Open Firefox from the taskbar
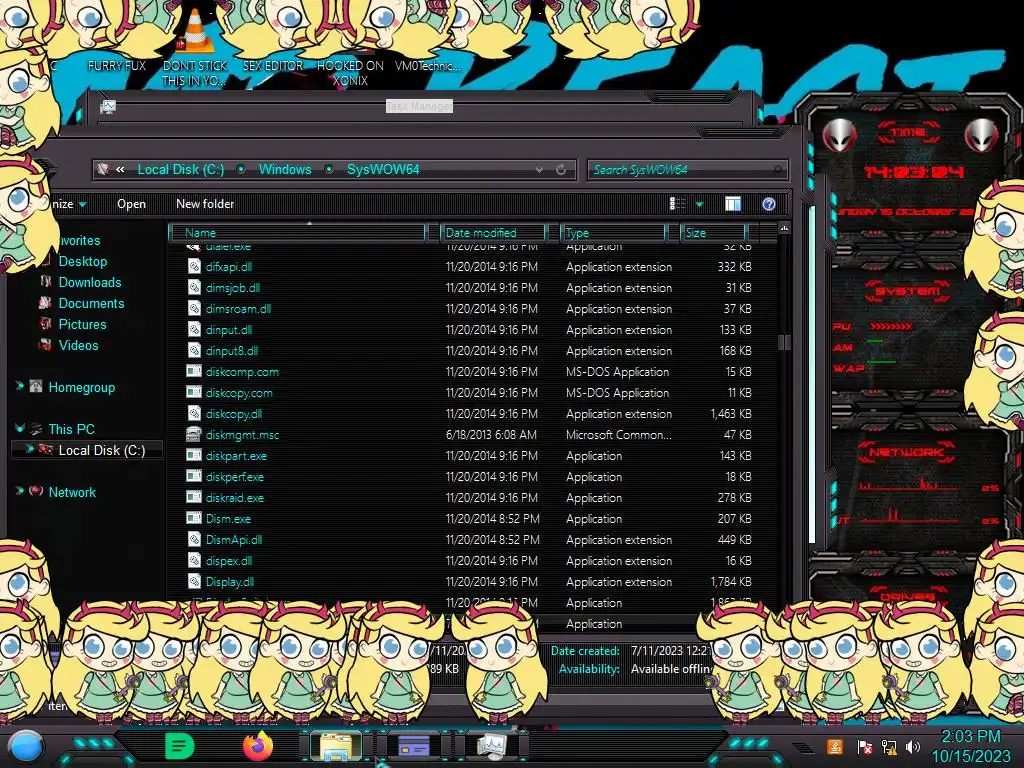1024x768 pixels. click(x=258, y=746)
